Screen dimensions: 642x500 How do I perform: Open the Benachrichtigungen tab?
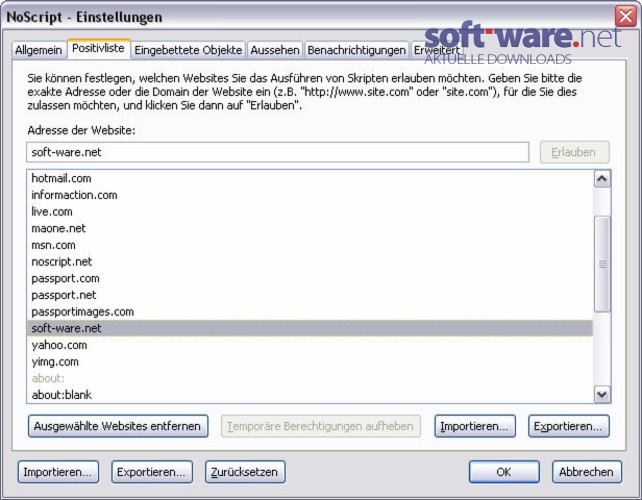[x=357, y=50]
